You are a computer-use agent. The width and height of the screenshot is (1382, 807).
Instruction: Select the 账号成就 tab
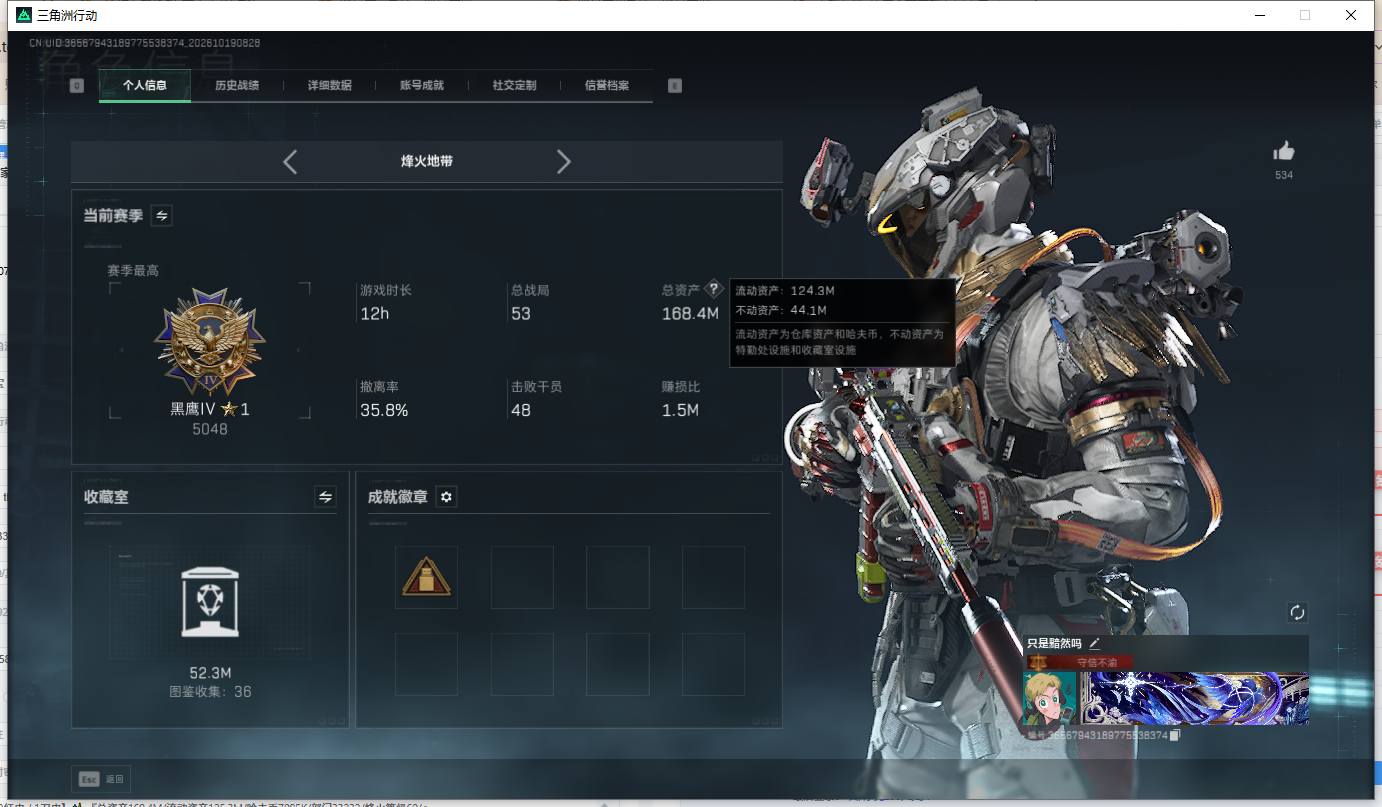pyautogui.click(x=422, y=85)
